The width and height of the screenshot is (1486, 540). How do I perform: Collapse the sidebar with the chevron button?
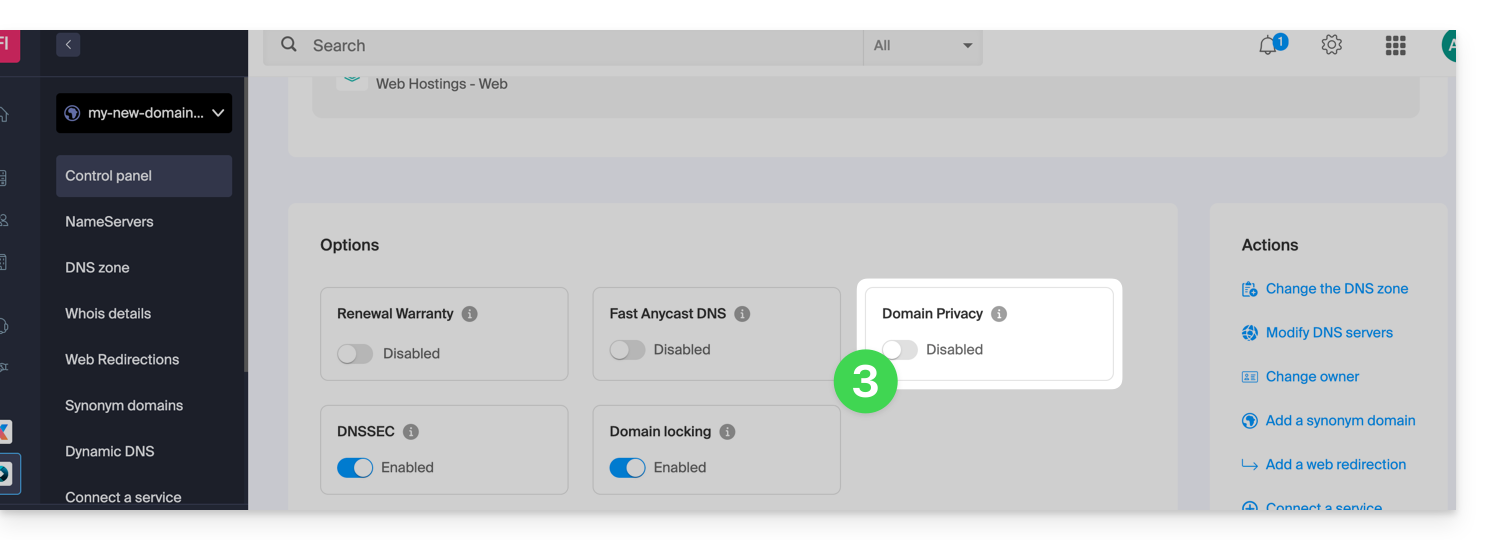(68, 44)
